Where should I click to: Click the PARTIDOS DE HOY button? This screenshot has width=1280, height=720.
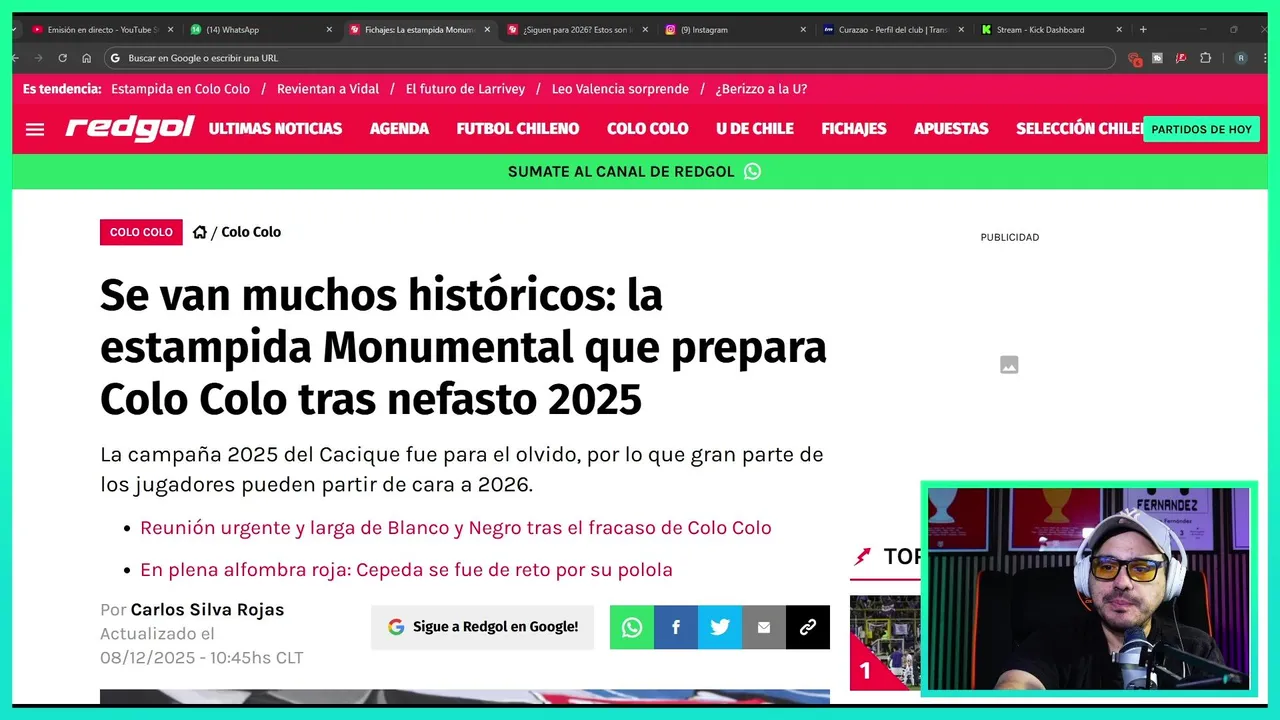tap(1201, 129)
